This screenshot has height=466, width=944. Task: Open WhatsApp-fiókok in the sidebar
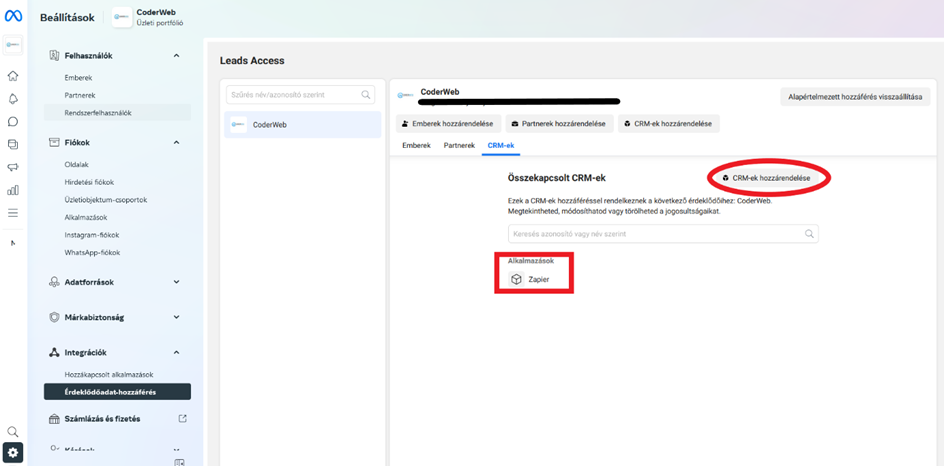click(92, 252)
